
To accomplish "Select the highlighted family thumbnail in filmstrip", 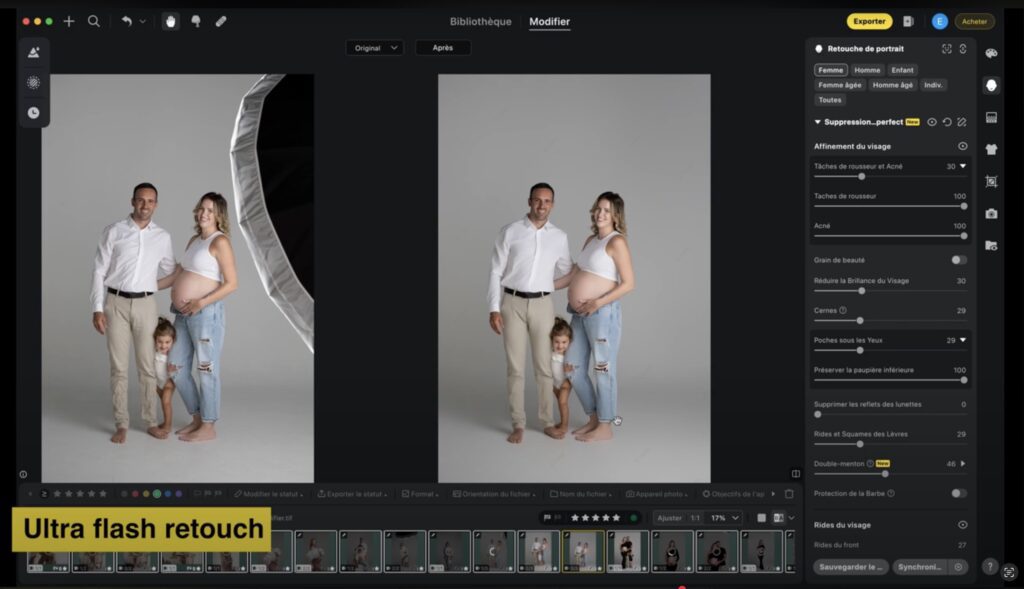I will coord(582,550).
